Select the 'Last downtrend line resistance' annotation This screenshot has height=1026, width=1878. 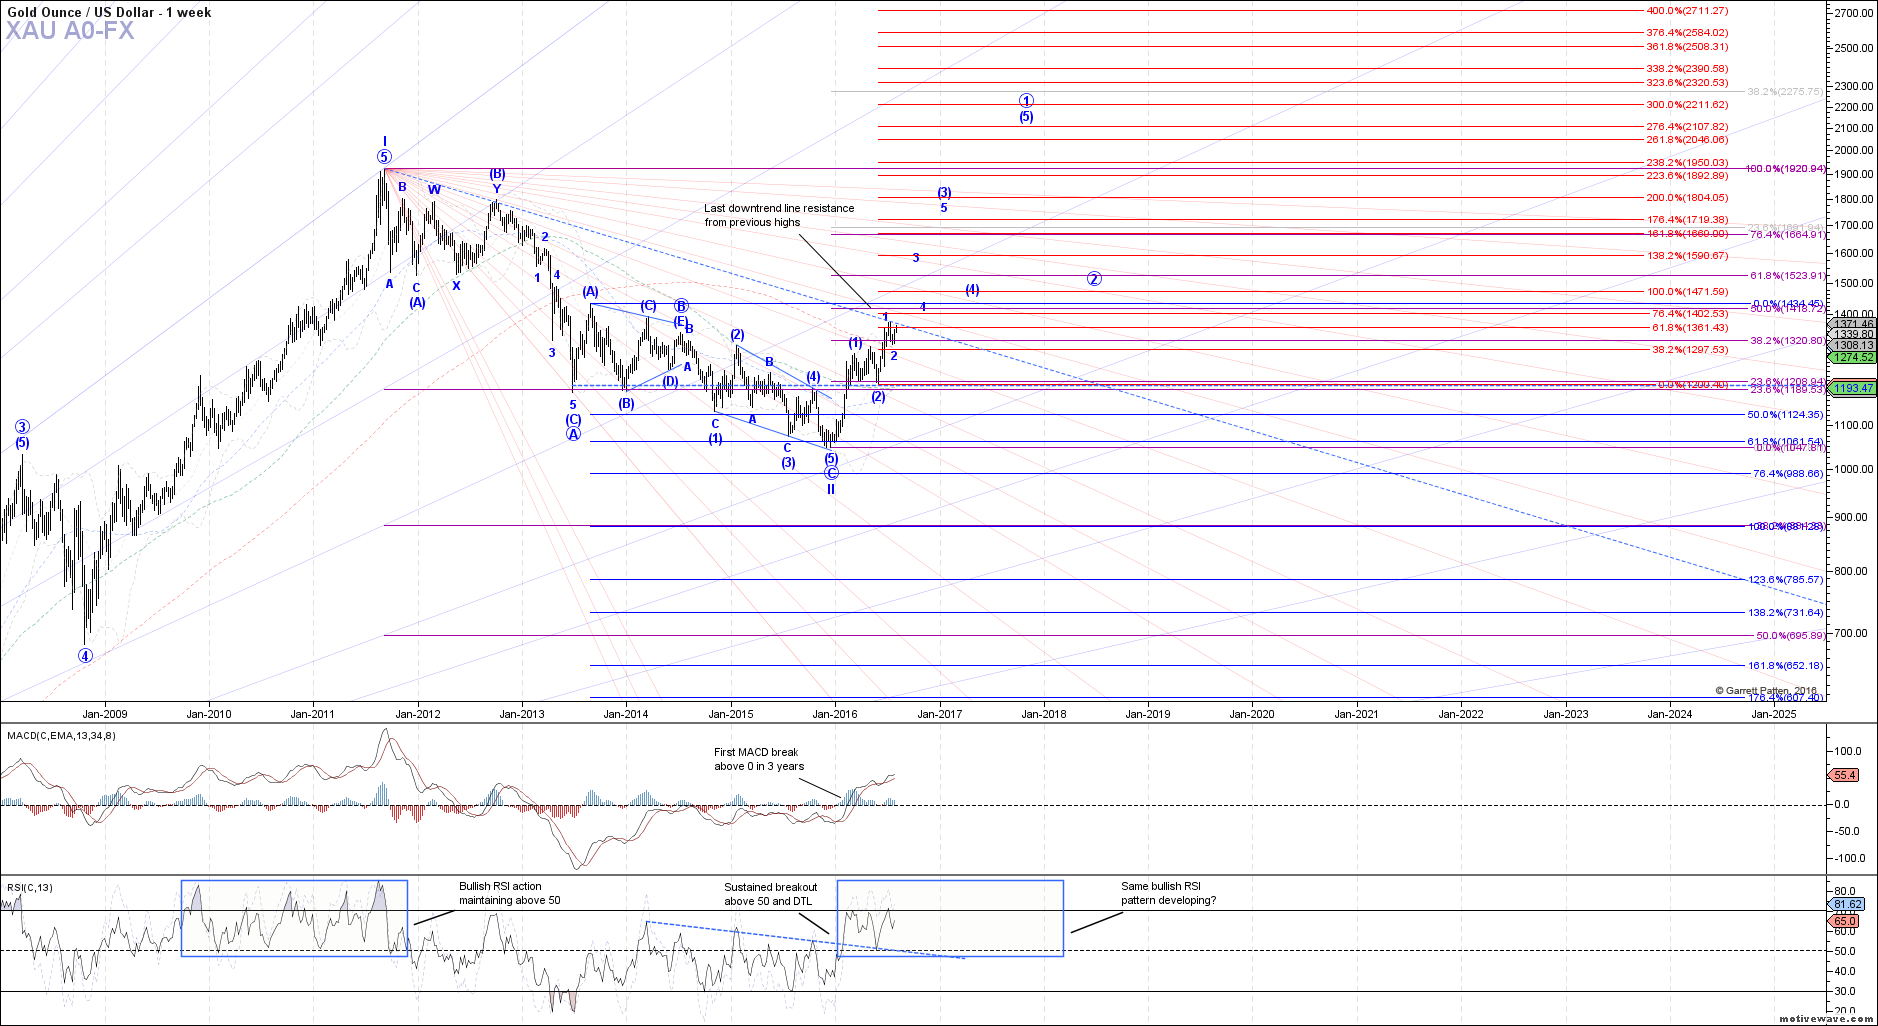779,215
